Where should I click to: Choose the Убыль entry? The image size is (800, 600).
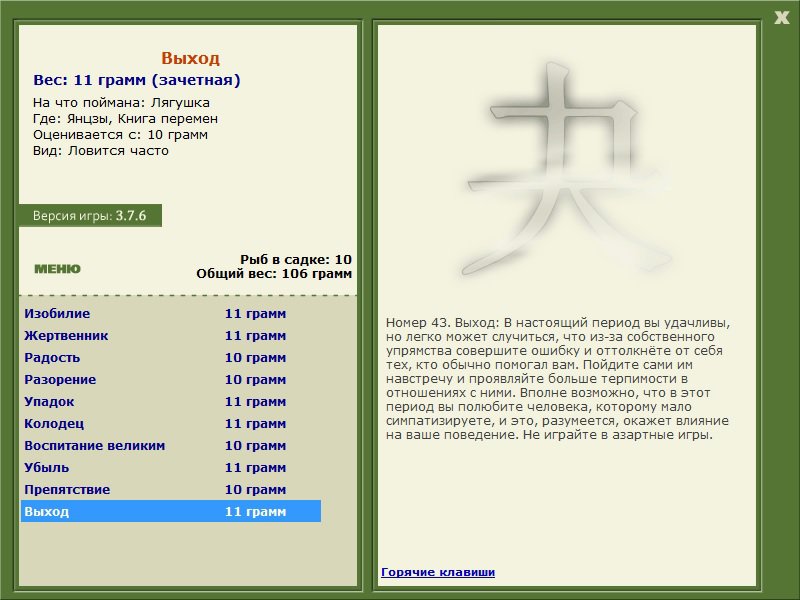(x=171, y=467)
